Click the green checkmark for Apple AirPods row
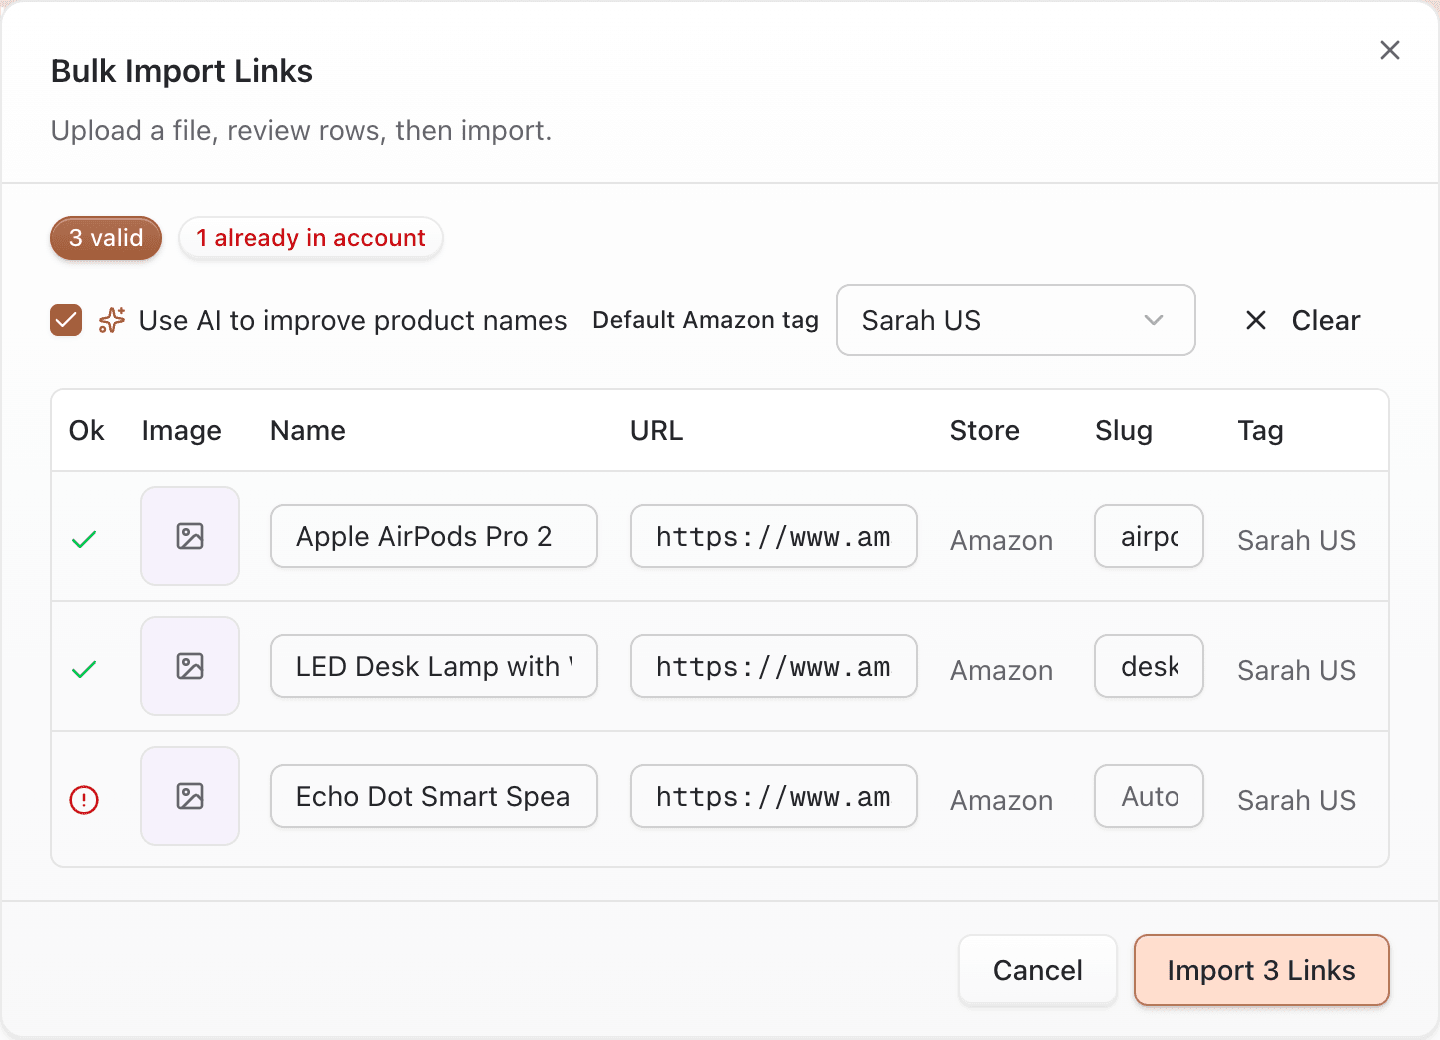 coord(84,540)
